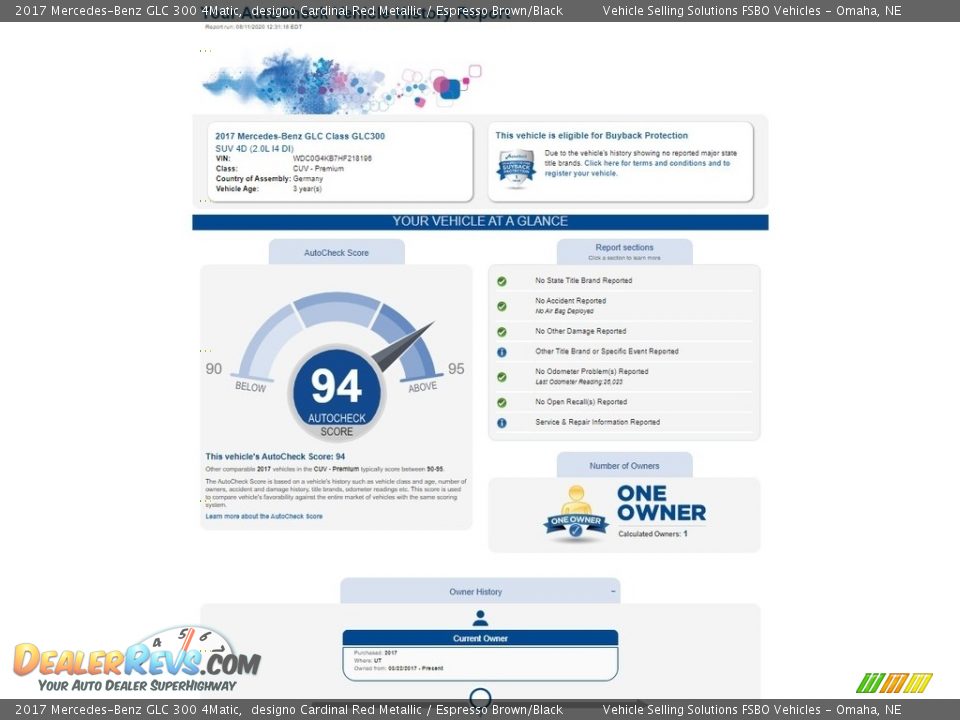960x720 pixels.
Task: Click the Current Owner header bar
Action: pyautogui.click(x=480, y=638)
